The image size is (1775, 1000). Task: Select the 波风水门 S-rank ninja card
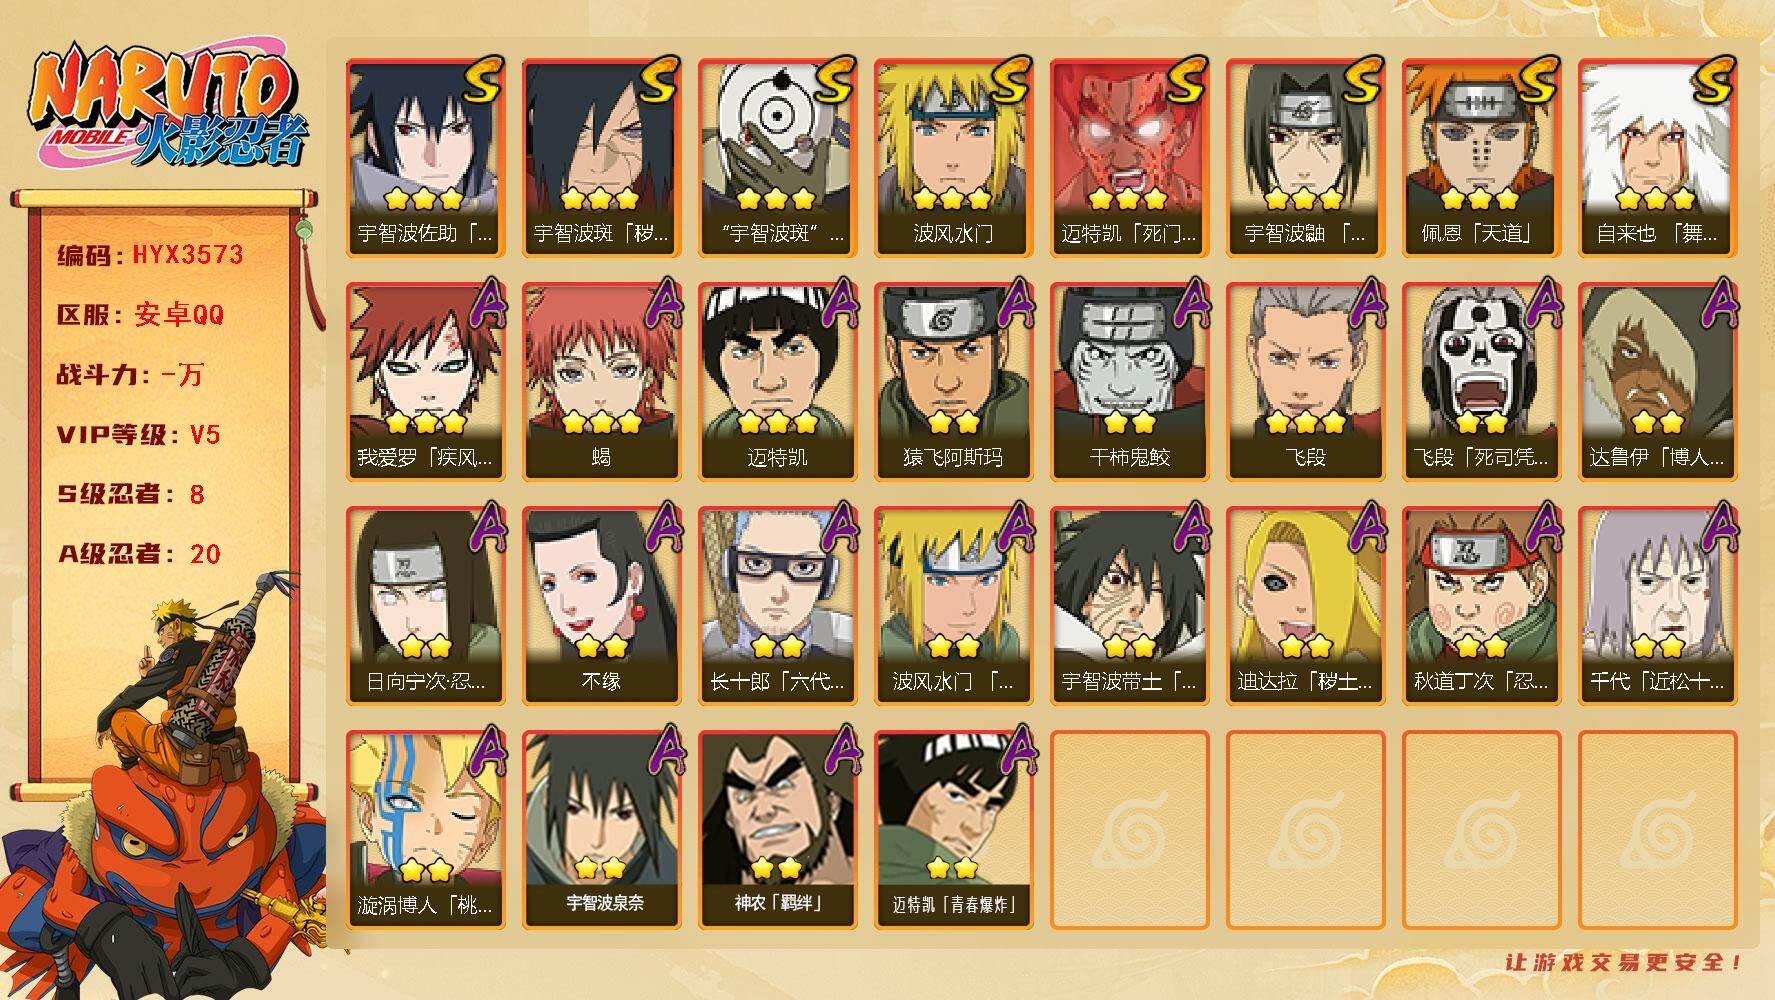tap(953, 158)
